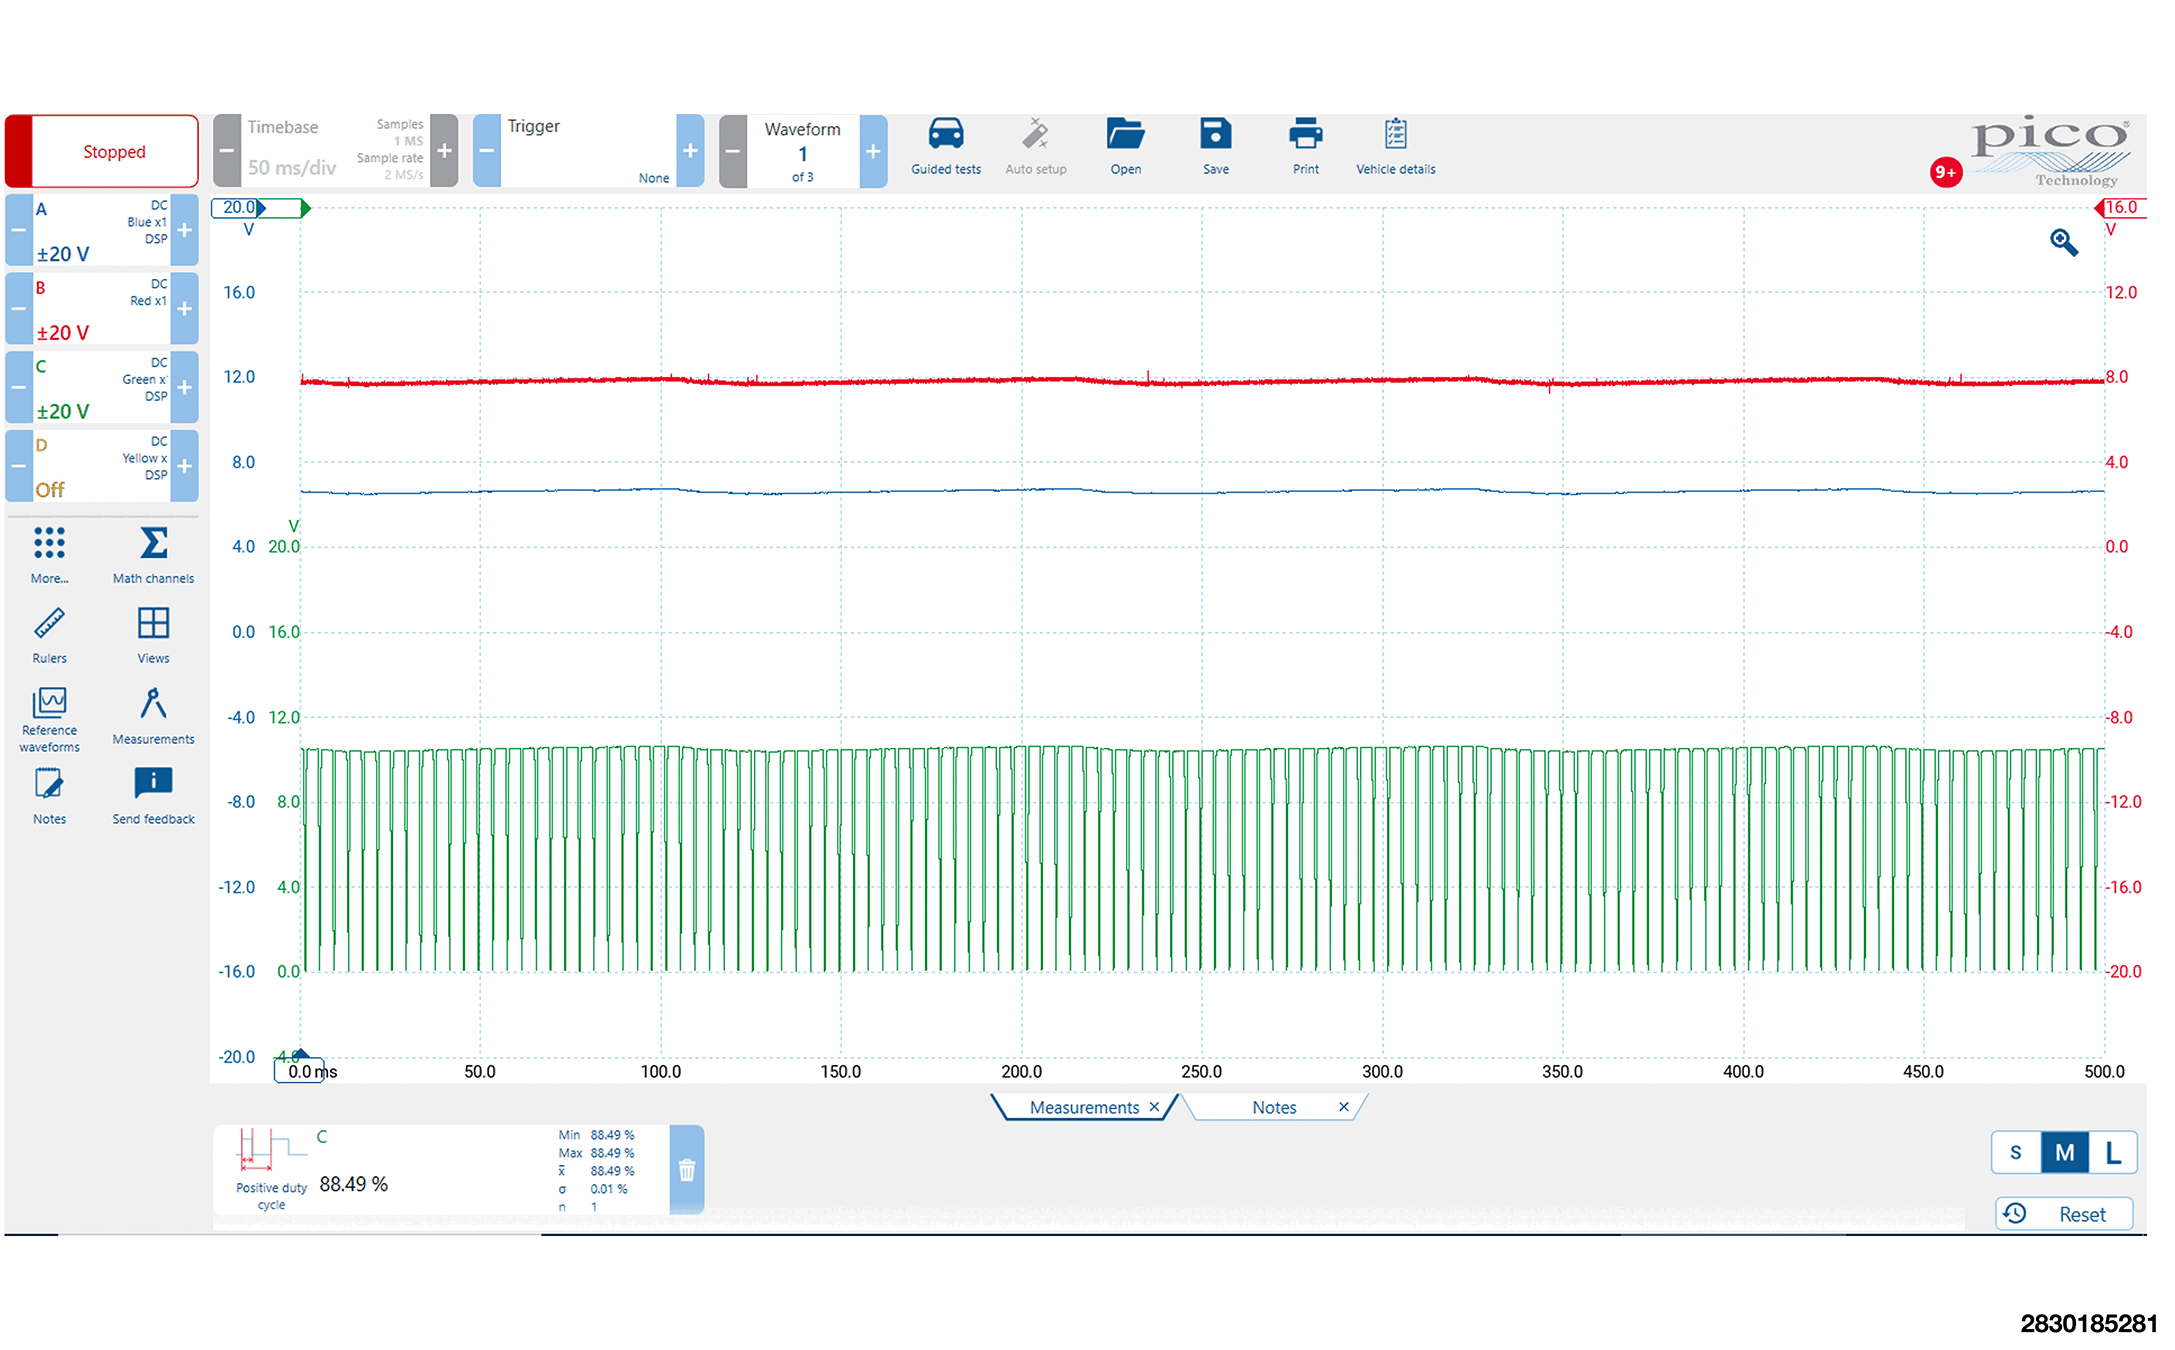Screen dimensions: 2175x1350
Task: Click the Reset button
Action: 2065,1214
